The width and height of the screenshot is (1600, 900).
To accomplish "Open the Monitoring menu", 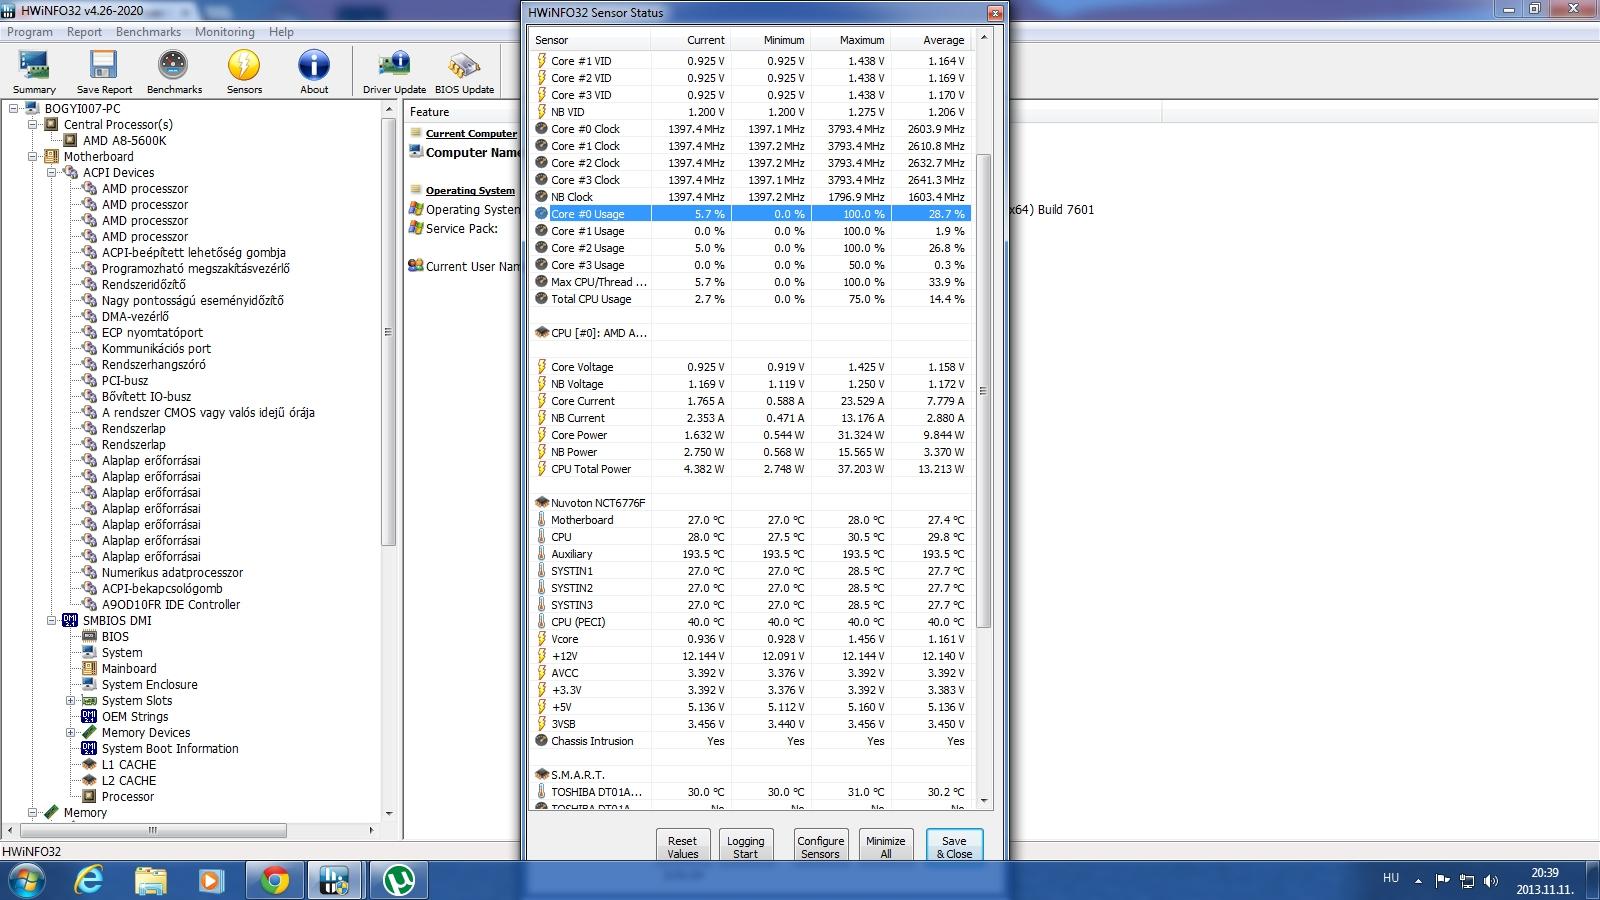I will coord(224,32).
